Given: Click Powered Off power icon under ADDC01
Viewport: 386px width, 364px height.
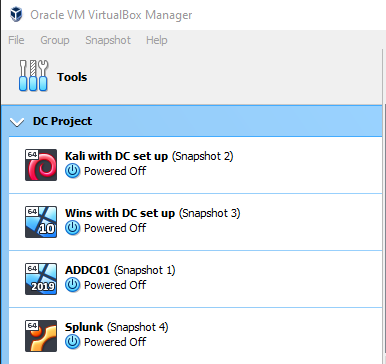Looking at the screenshot, I should click(72, 285).
